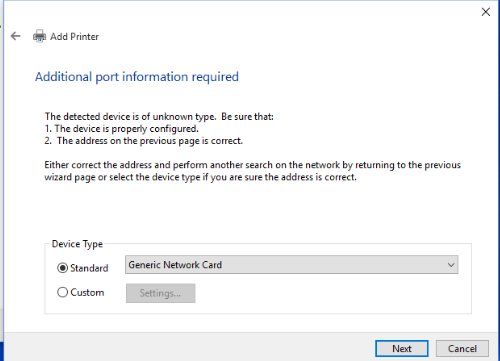Cancel the printer port setup
The width and height of the screenshot is (500, 361).
pyautogui.click(x=462, y=349)
